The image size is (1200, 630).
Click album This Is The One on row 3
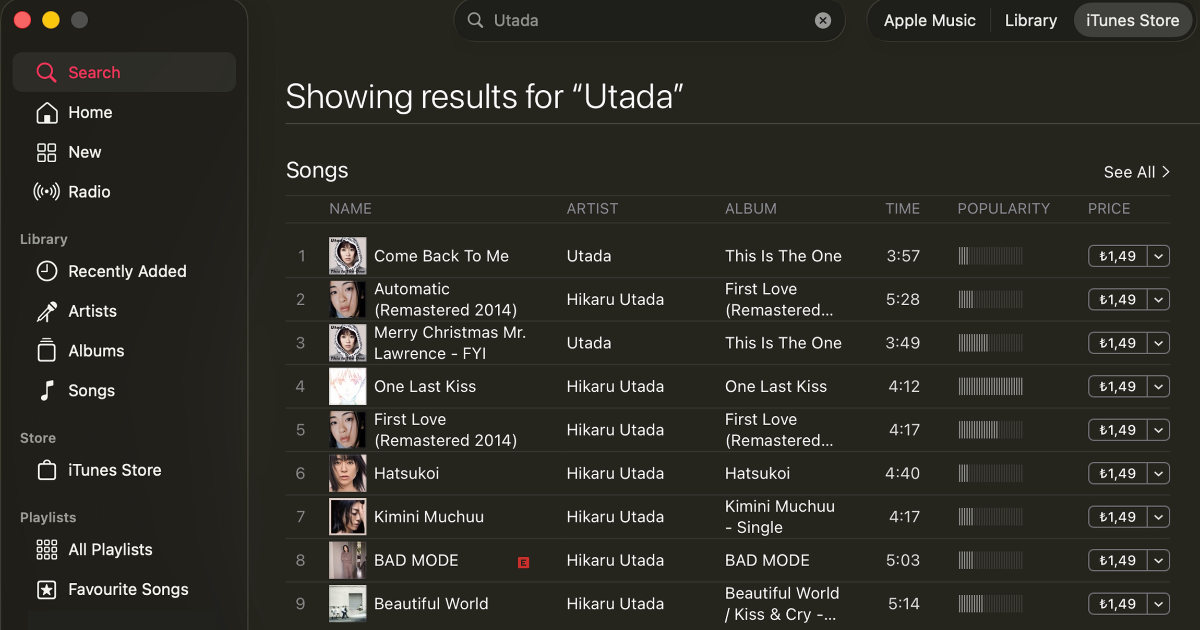(x=783, y=343)
